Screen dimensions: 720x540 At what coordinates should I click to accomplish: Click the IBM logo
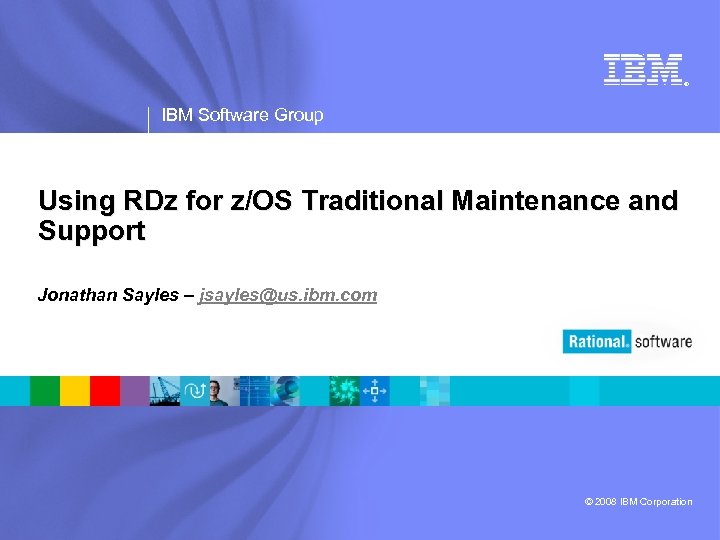pyautogui.click(x=646, y=70)
